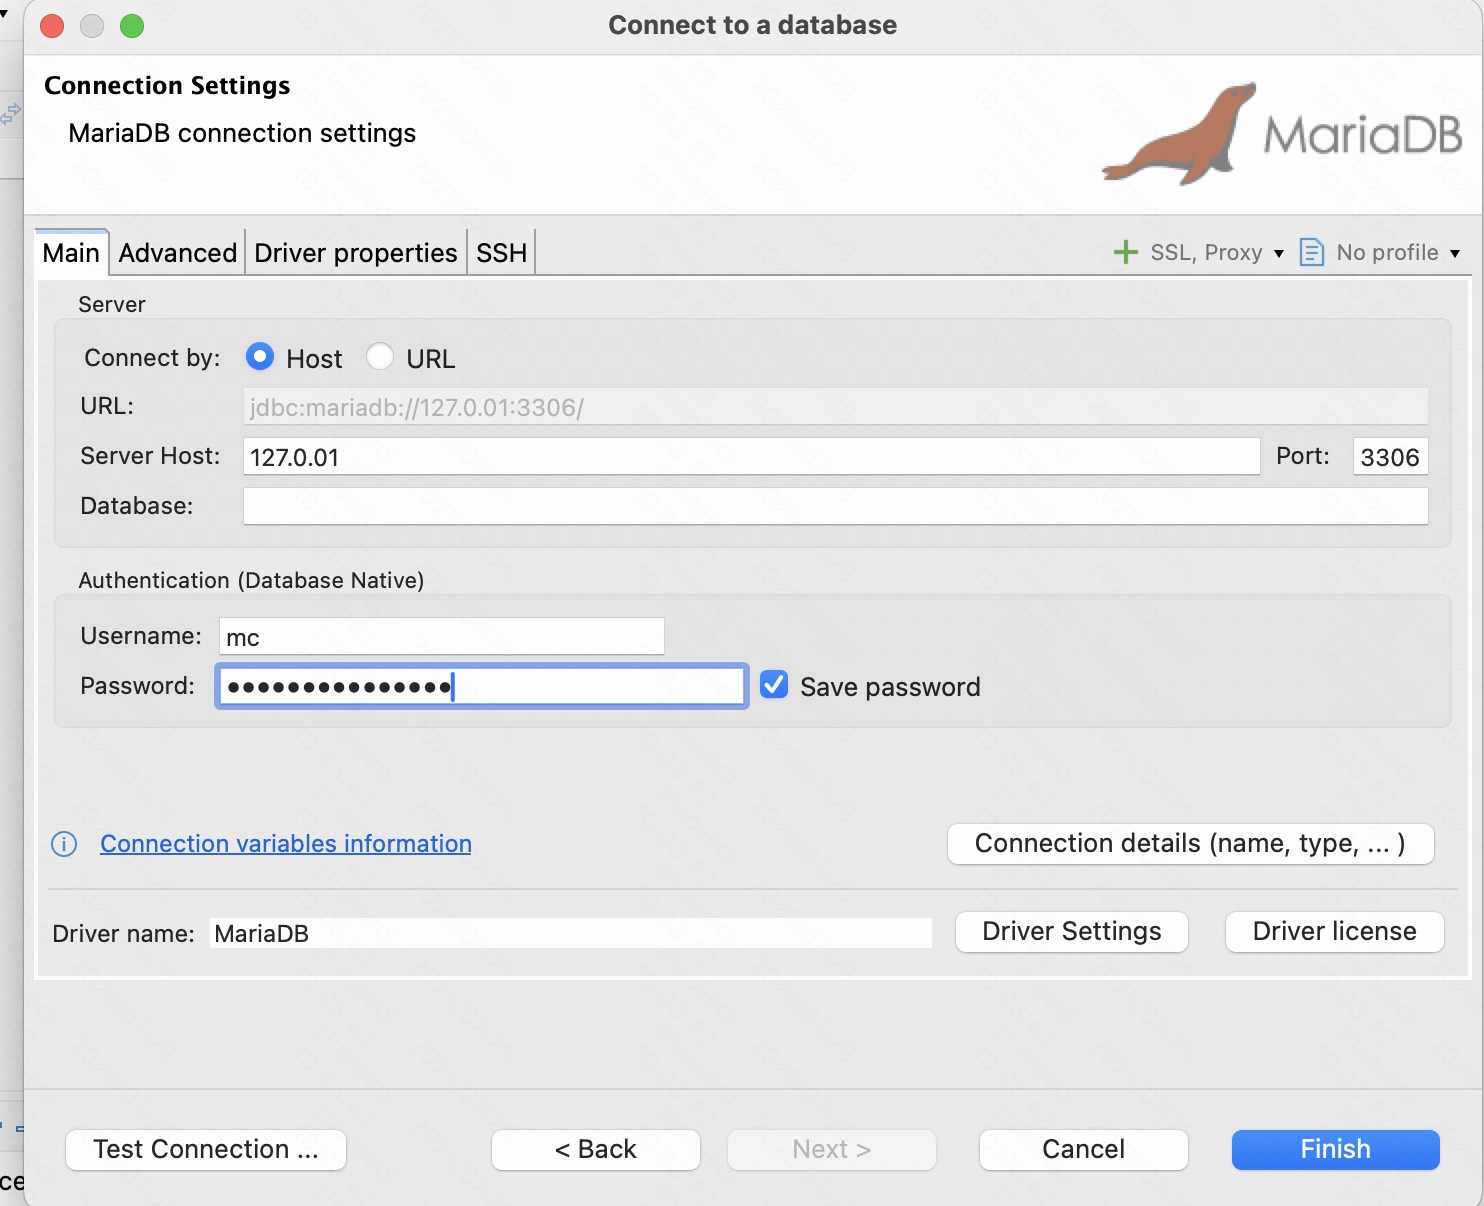Image resolution: width=1484 pixels, height=1206 pixels.
Task: Click into the empty Database field
Action: point(836,506)
